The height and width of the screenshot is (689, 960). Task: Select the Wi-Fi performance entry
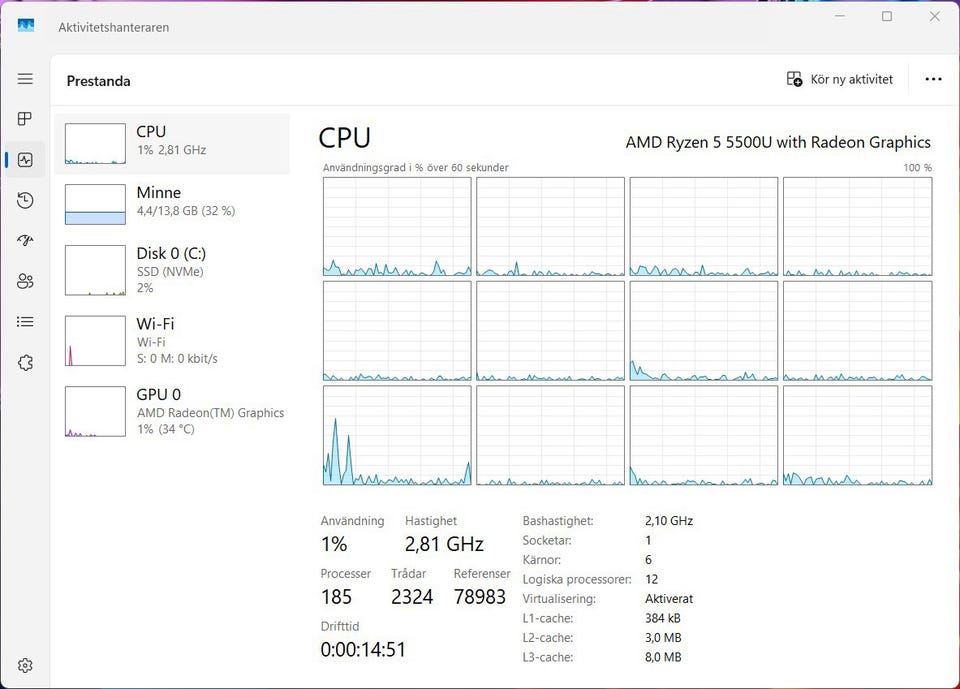click(172, 340)
